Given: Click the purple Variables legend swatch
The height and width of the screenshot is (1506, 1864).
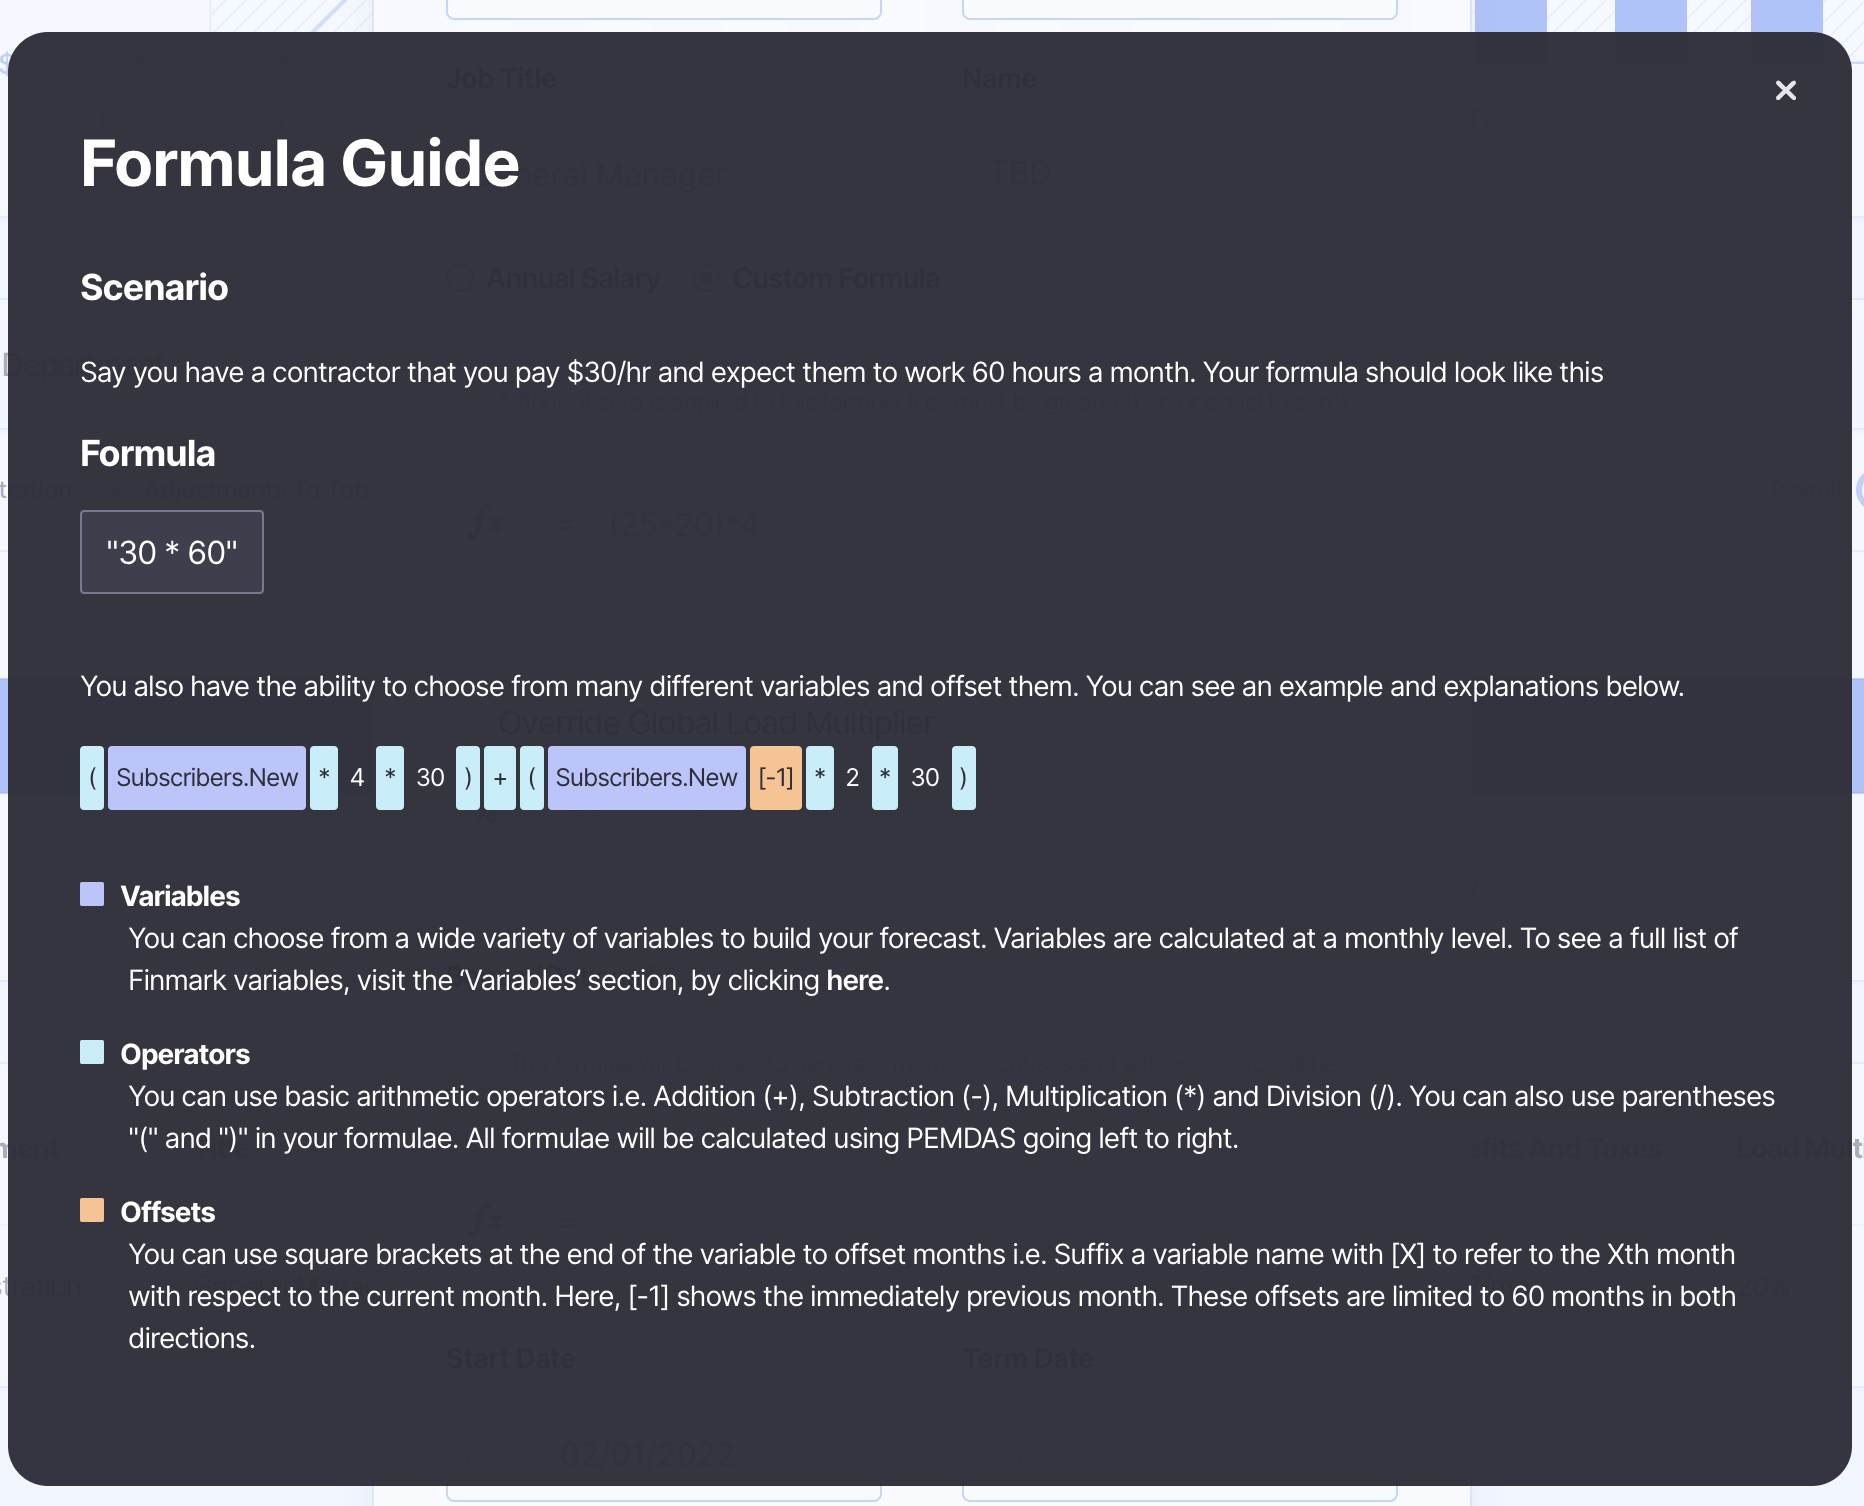Looking at the screenshot, I should point(92,894).
